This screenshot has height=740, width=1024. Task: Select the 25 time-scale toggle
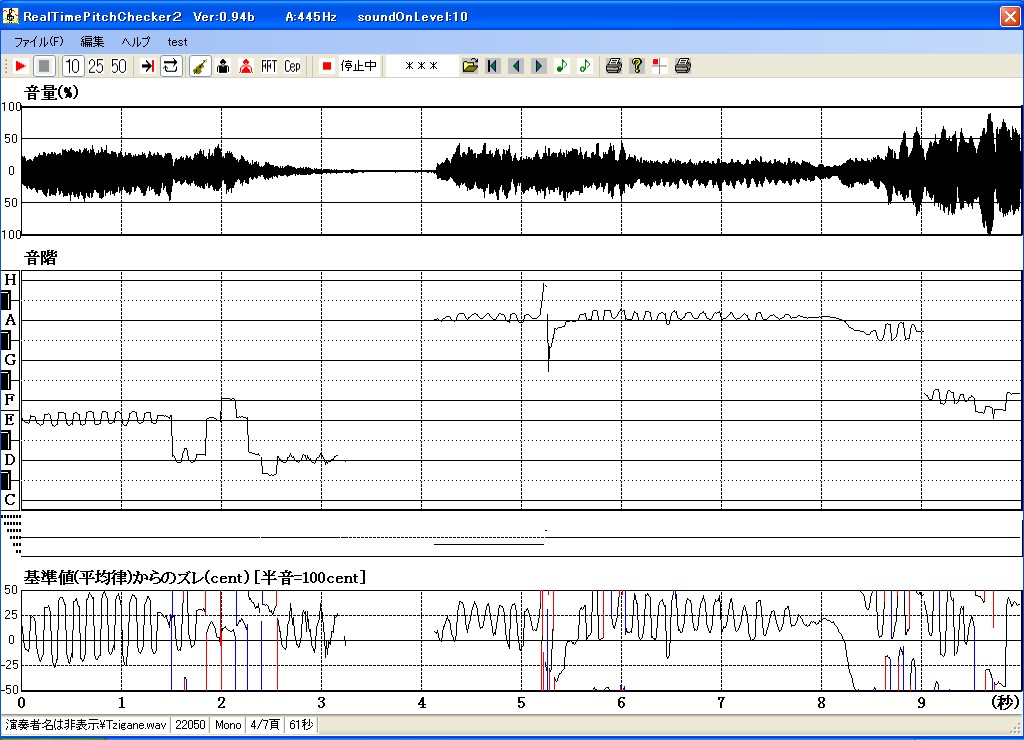tap(96, 66)
